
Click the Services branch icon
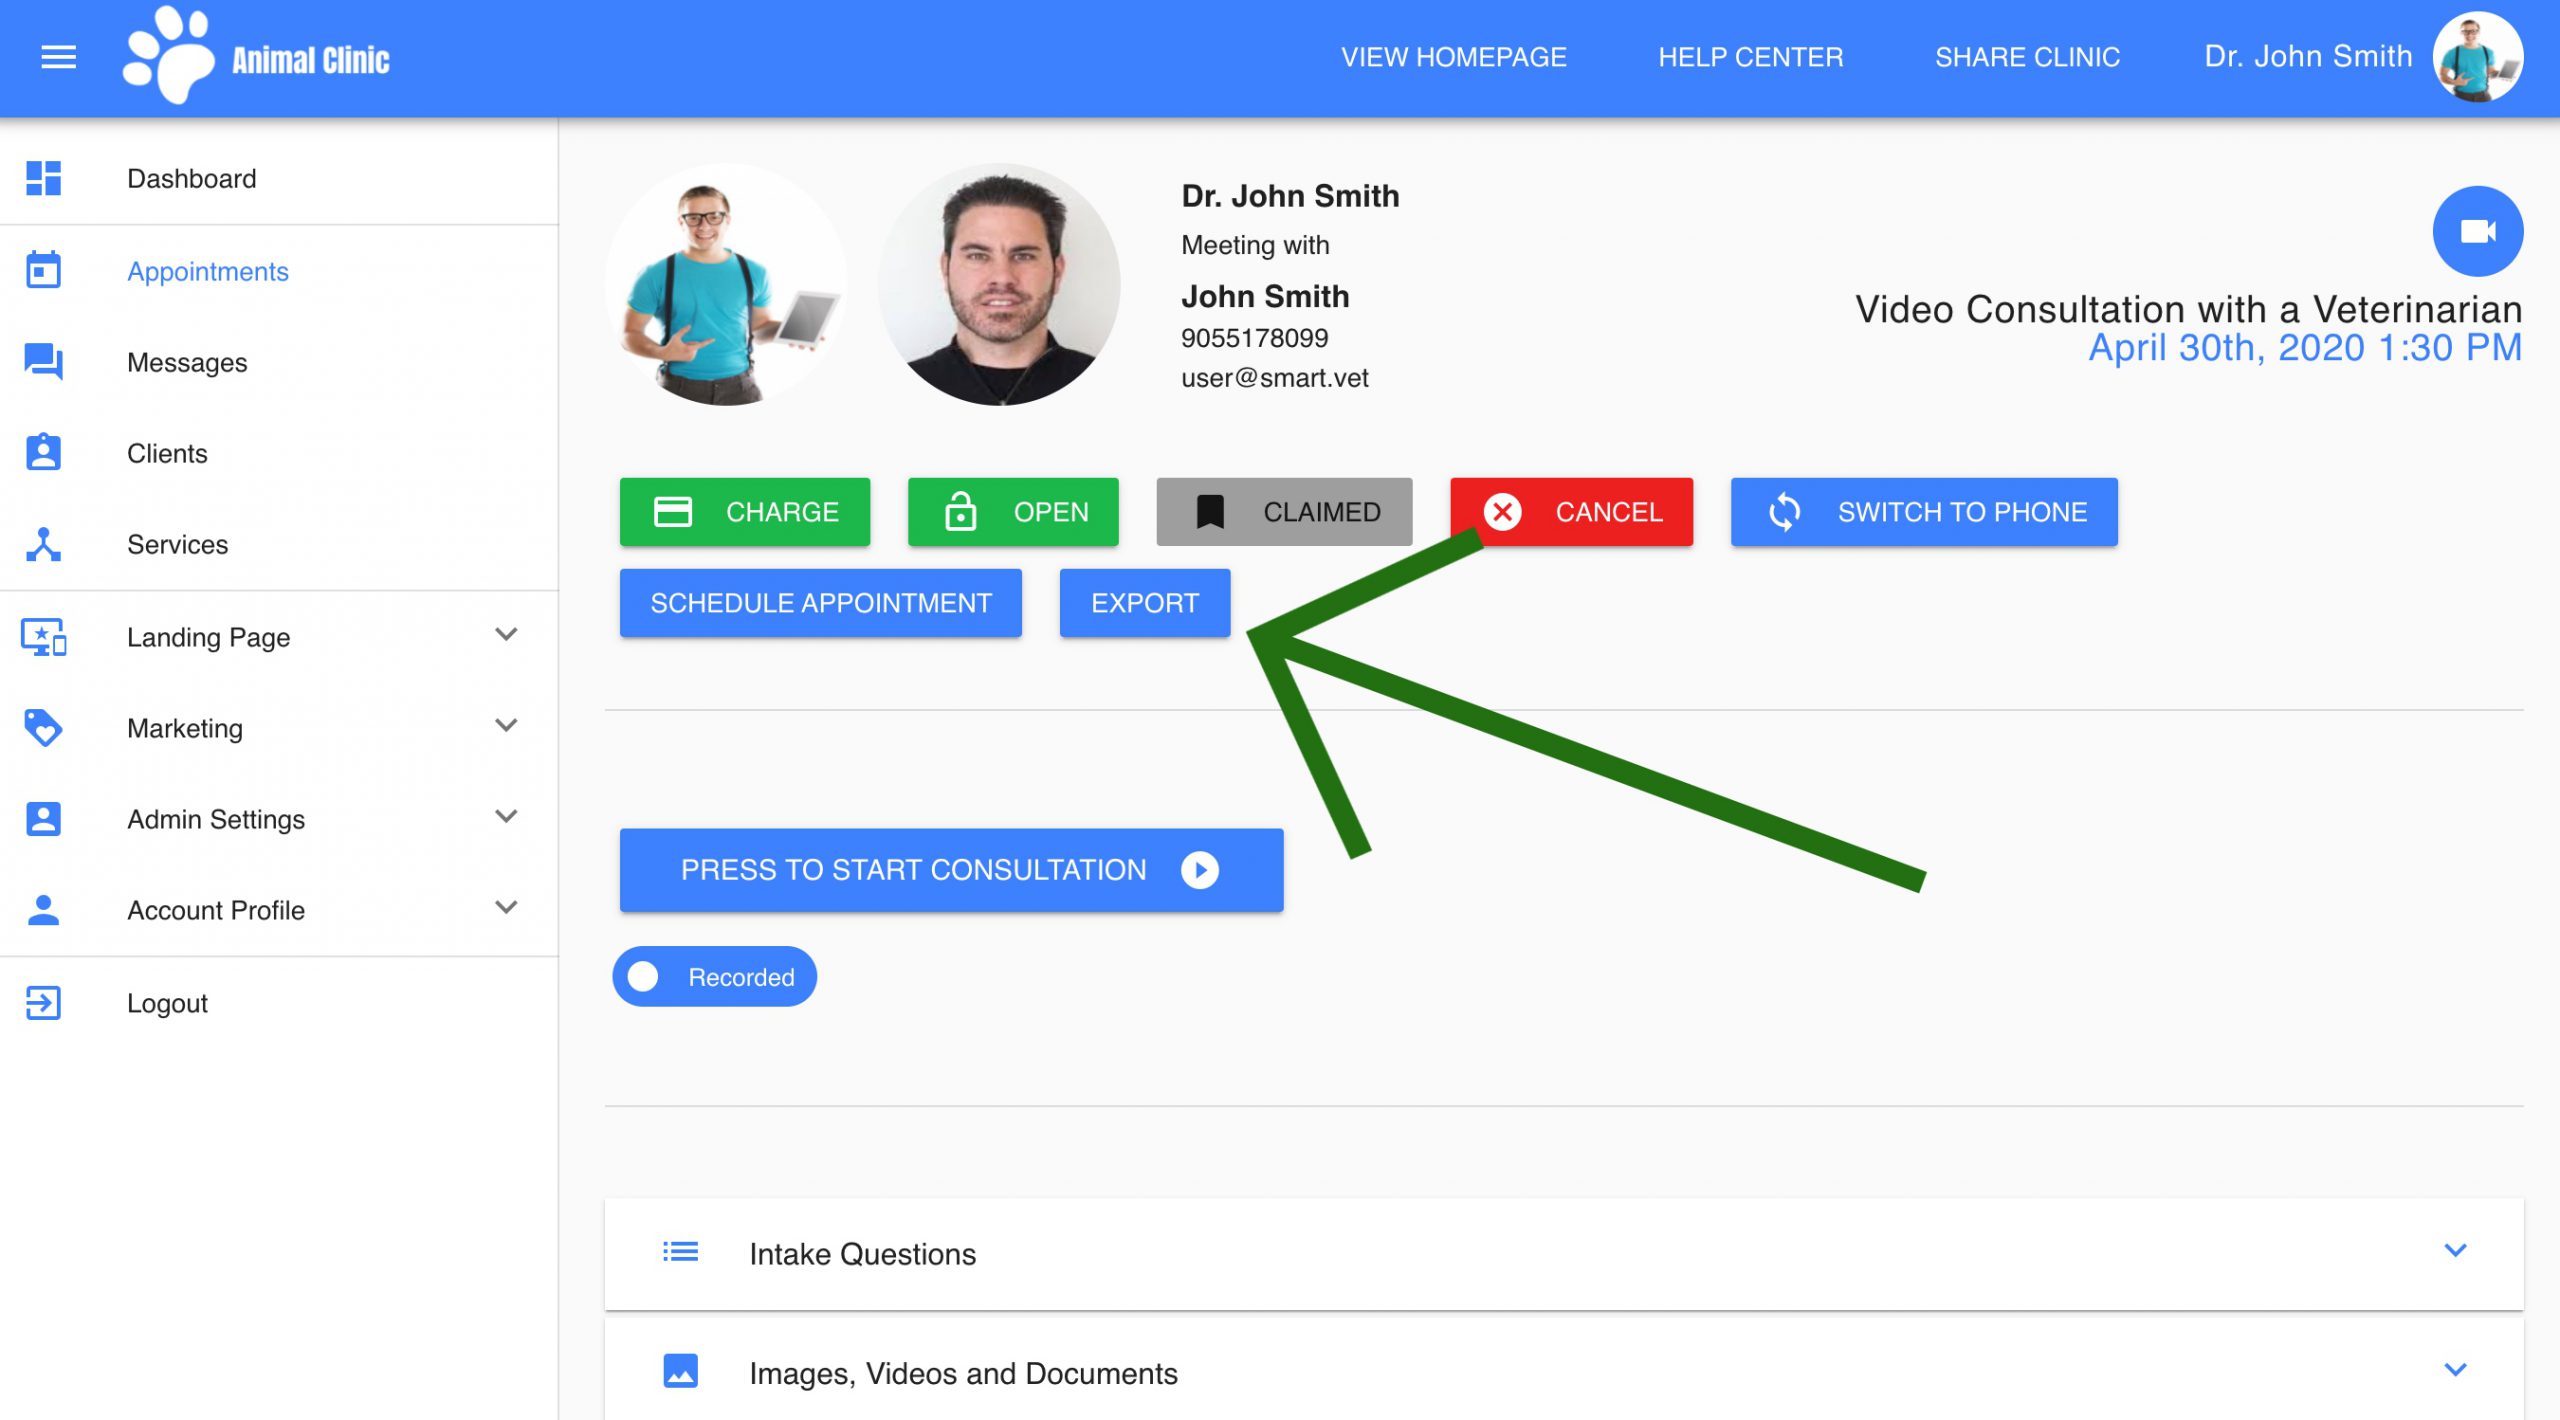tap(43, 544)
